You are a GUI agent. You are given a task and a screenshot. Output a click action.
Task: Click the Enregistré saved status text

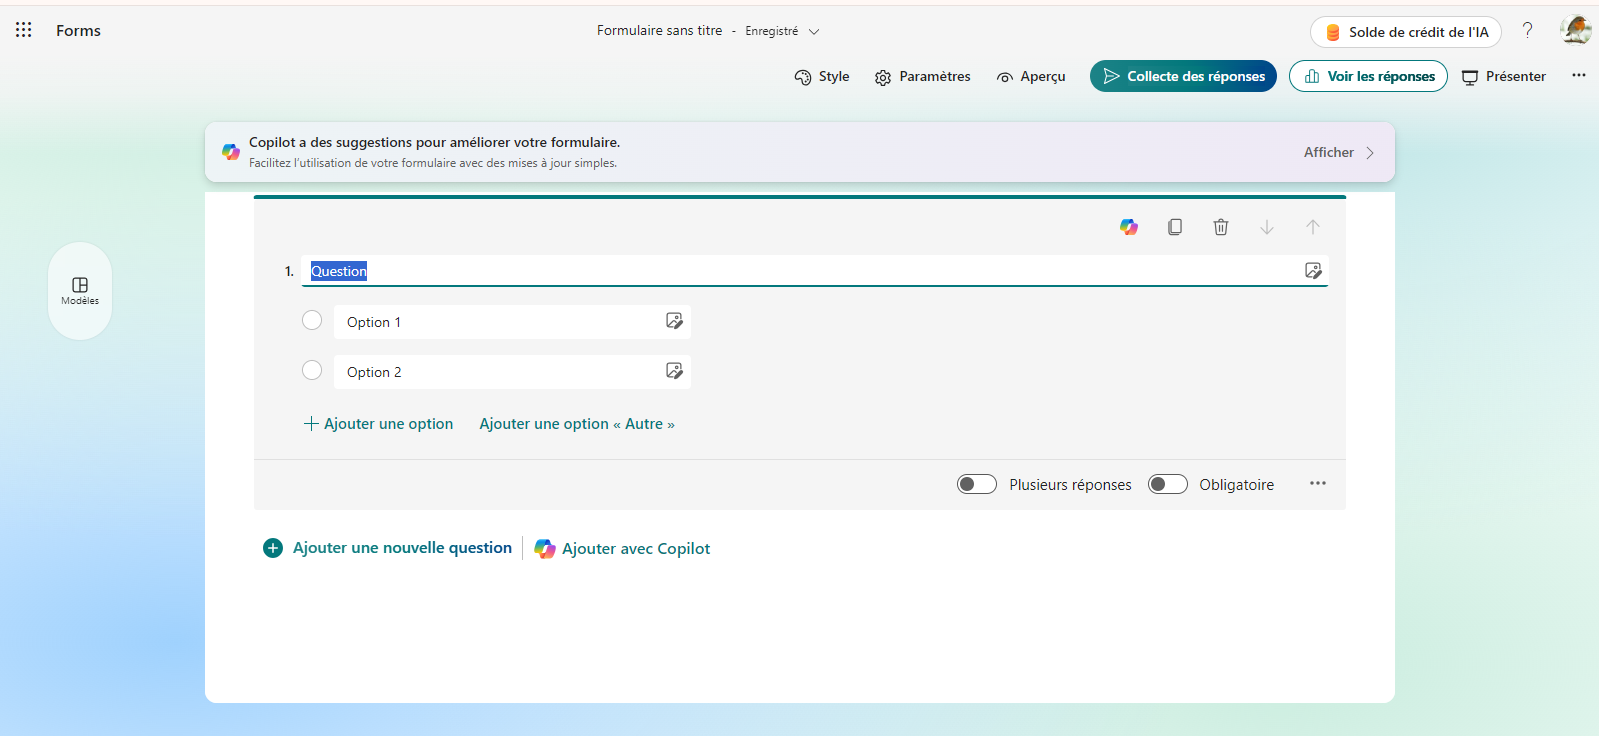click(771, 31)
